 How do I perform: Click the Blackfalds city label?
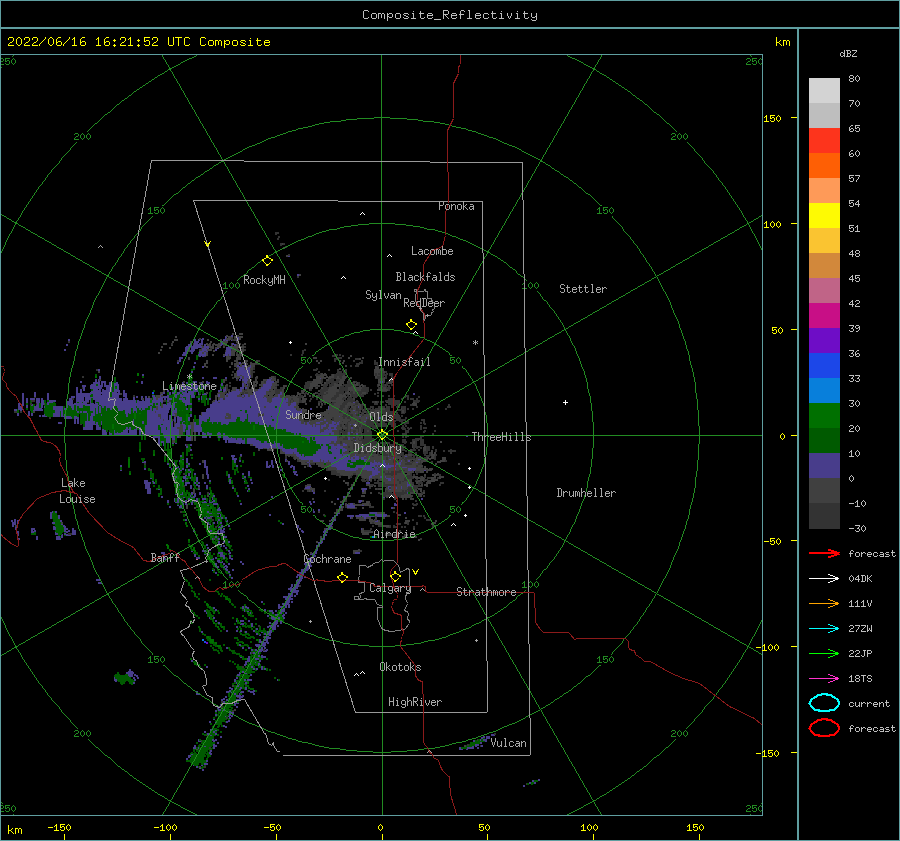(x=425, y=277)
